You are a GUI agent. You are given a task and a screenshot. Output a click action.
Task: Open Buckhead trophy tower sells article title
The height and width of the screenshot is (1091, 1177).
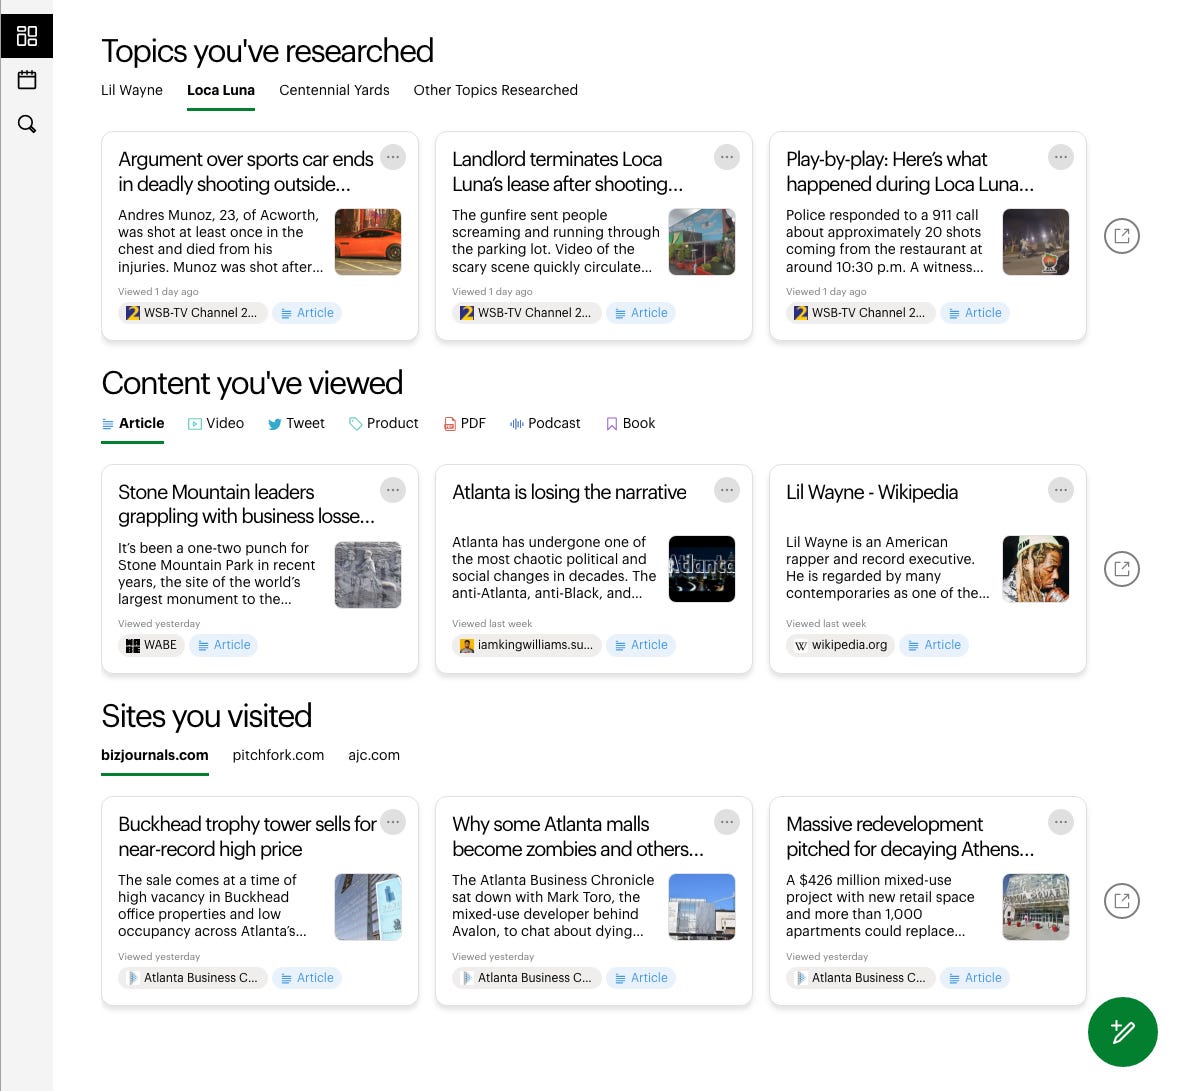(x=247, y=836)
